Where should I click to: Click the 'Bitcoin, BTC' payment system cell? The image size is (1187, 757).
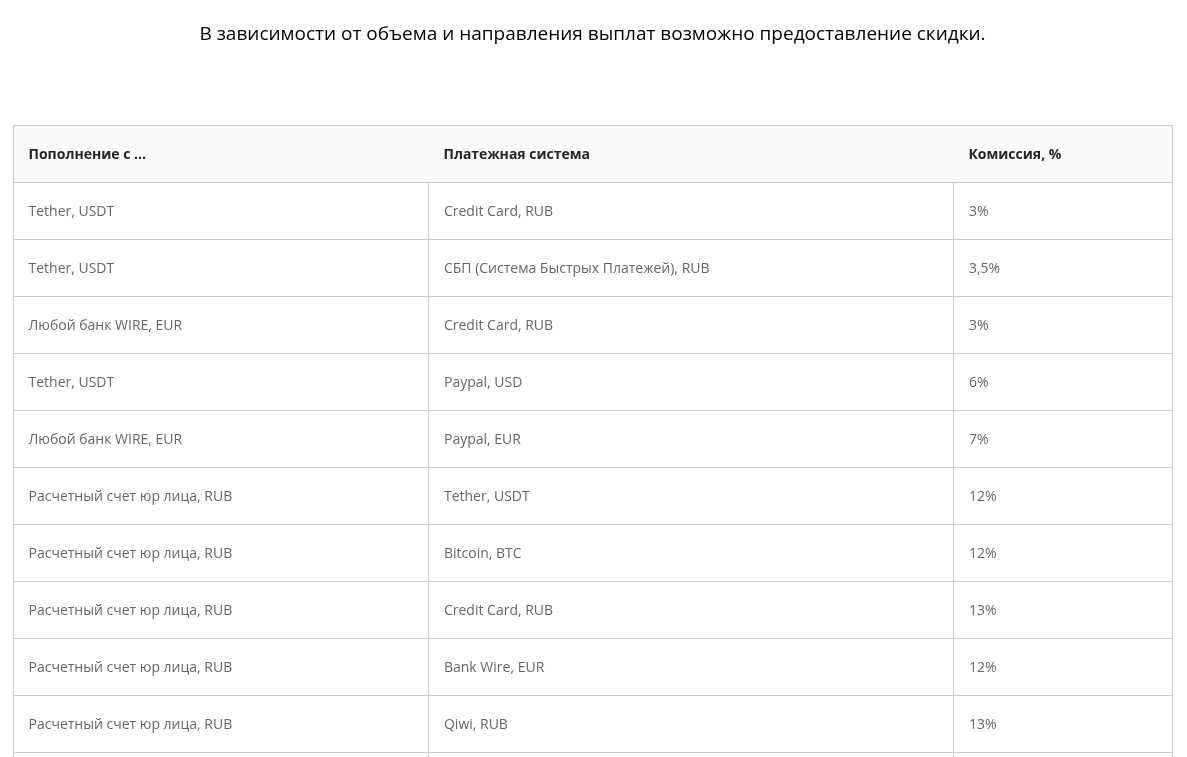click(482, 553)
